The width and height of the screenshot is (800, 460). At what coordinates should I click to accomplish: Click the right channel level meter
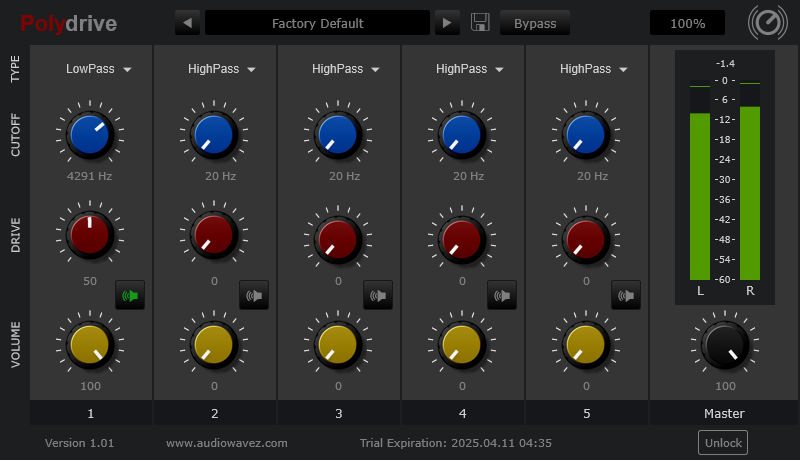click(x=749, y=180)
